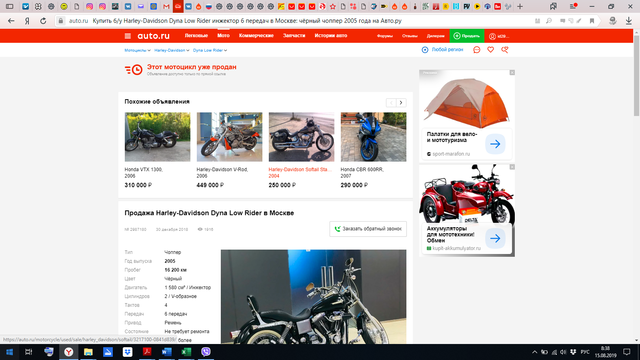Open the comparison icon beside the favorites heart
640x360 pixels.
coord(505,50)
